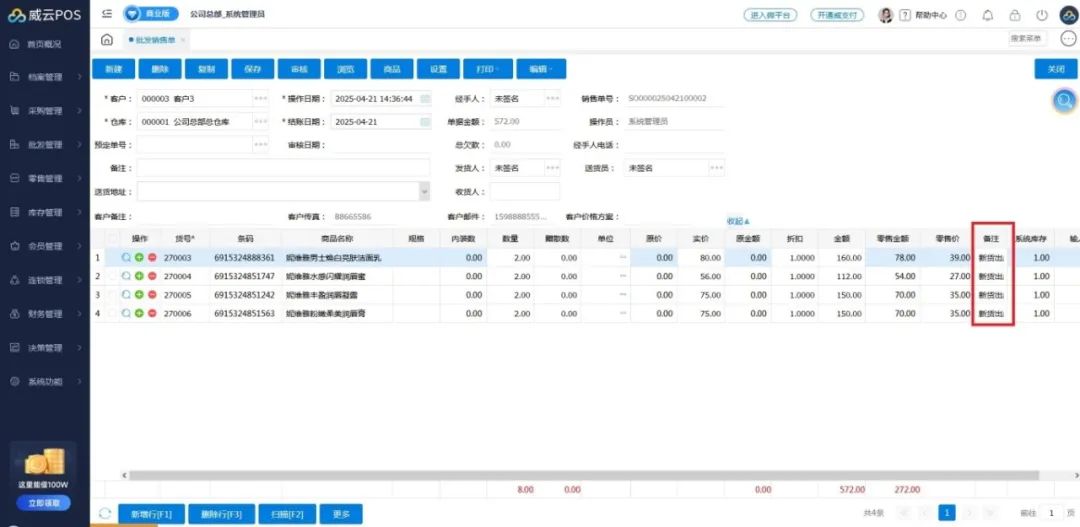Click the green add icon in row 270003
This screenshot has height=527, width=1080.
coord(138,258)
